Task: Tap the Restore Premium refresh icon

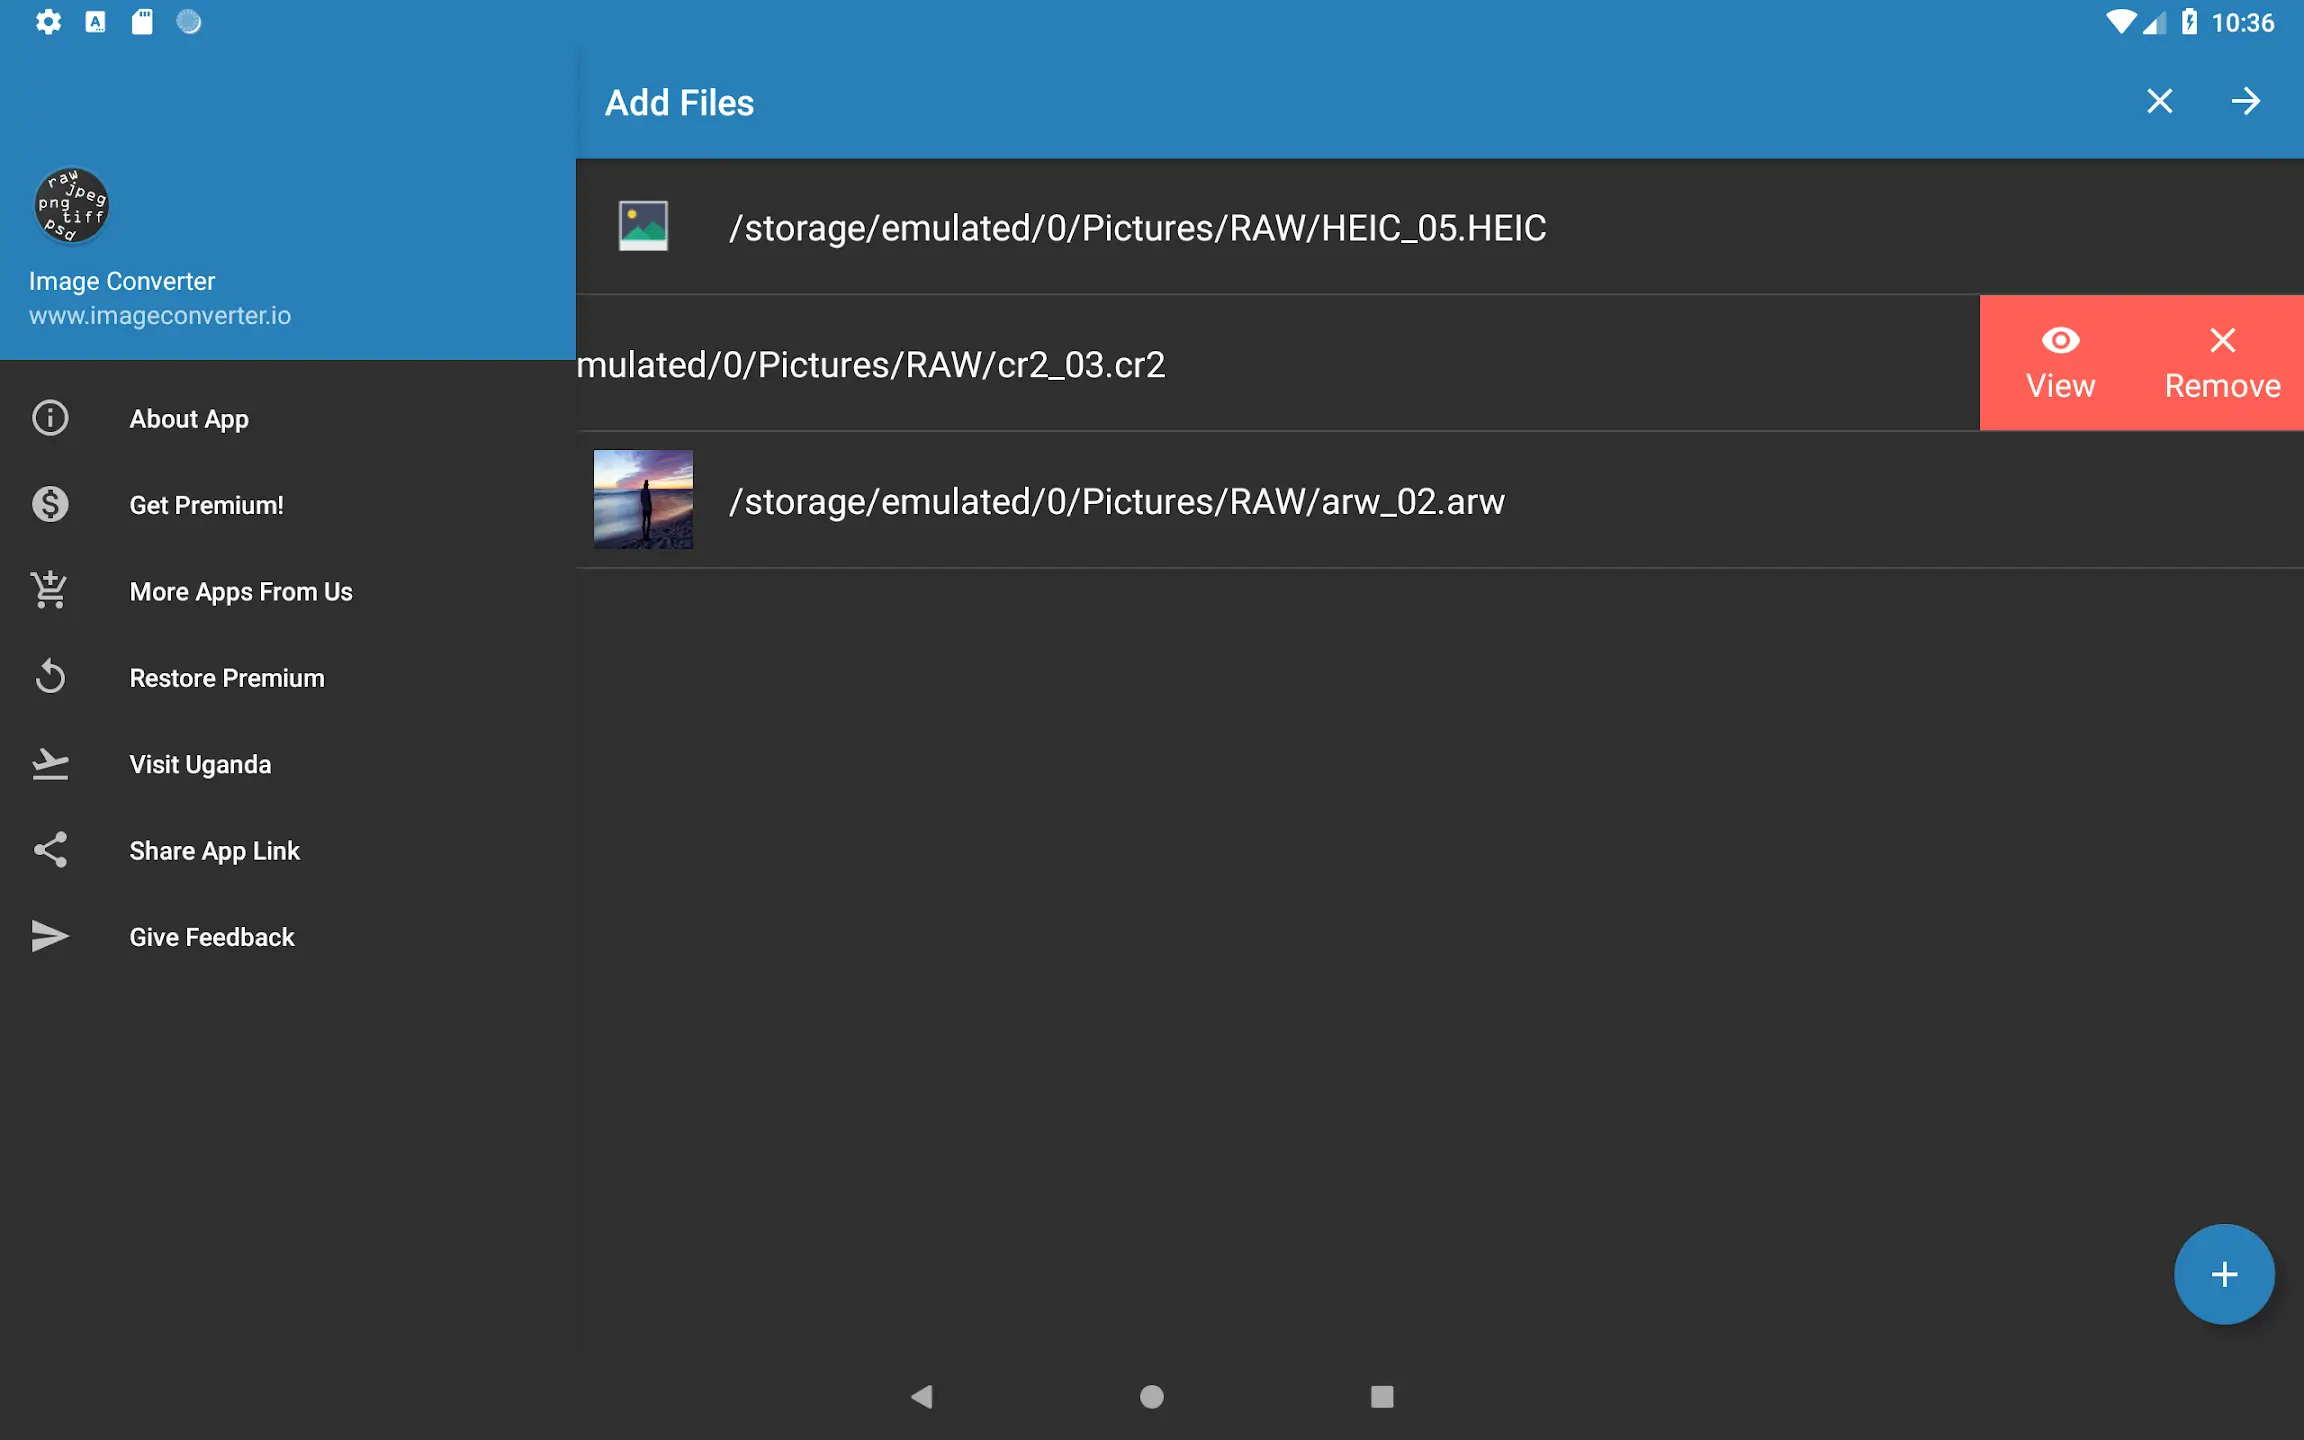Action: 49,676
